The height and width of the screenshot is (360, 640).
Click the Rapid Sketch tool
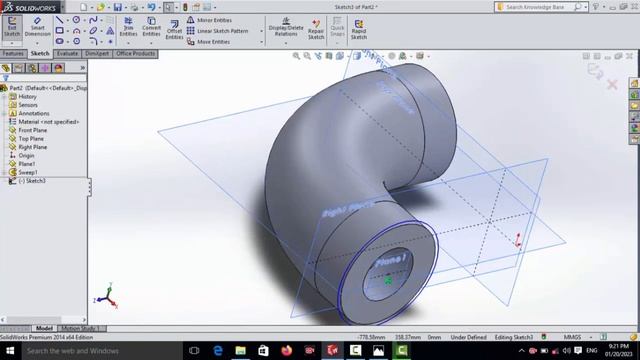click(x=359, y=29)
